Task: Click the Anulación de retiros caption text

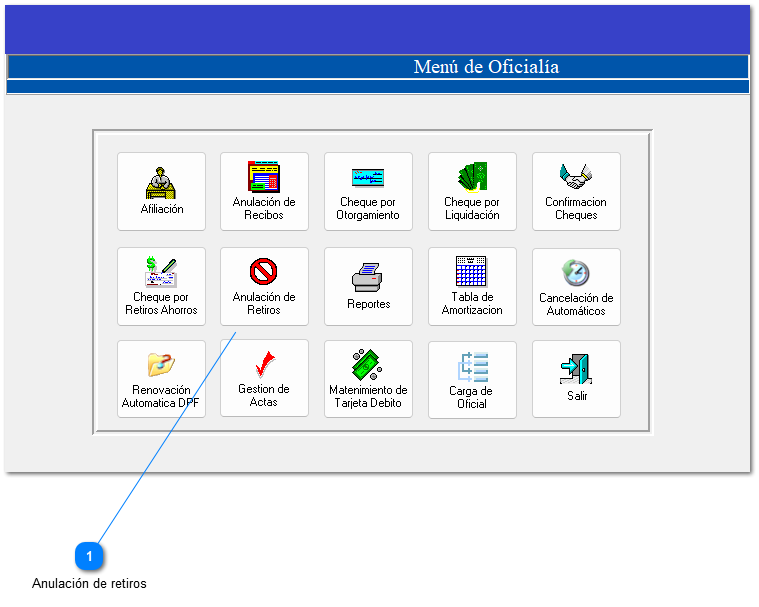Action: click(x=89, y=583)
